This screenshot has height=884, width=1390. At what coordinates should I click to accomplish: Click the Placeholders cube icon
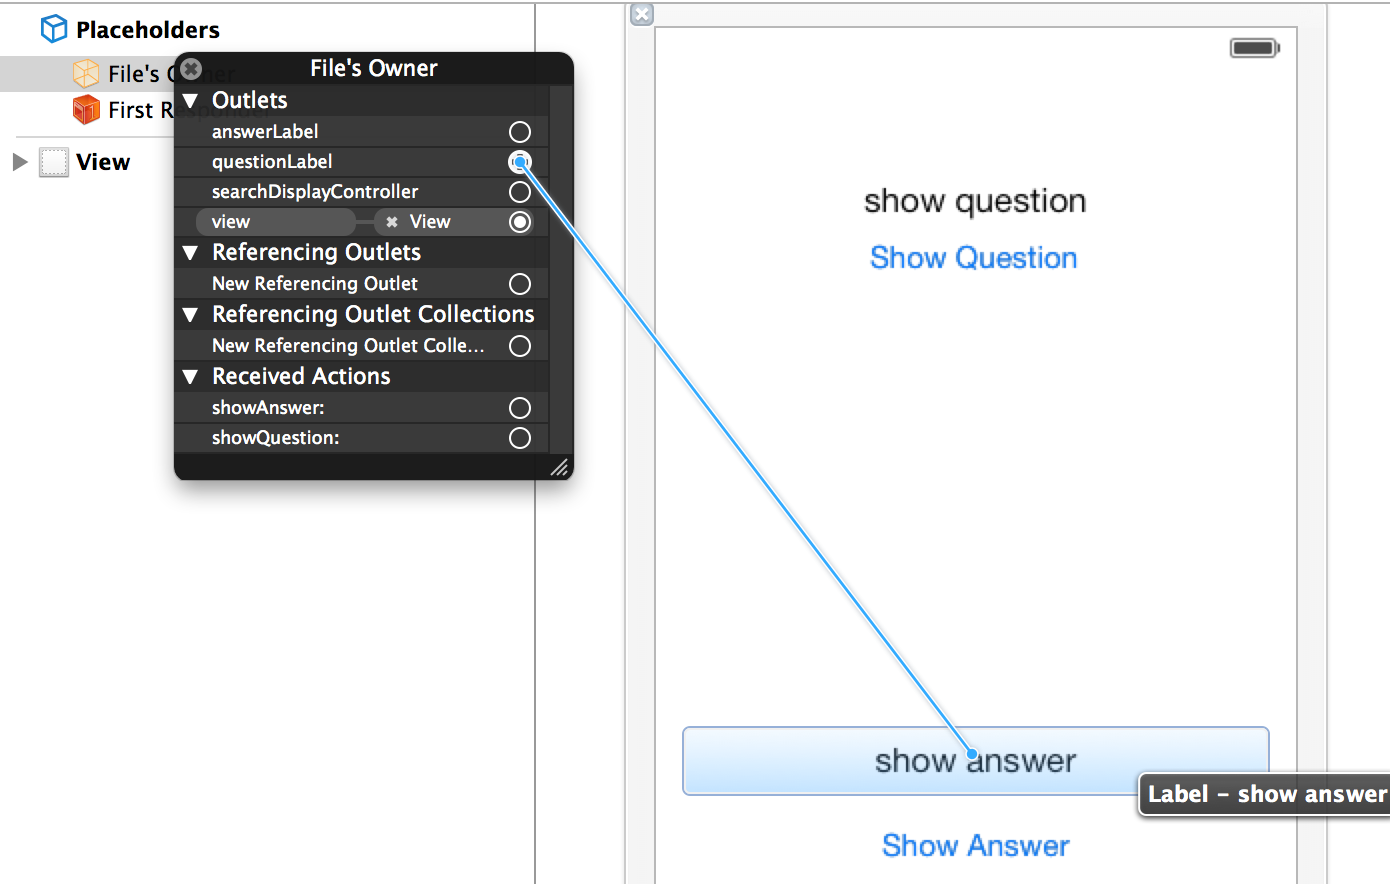coord(53,29)
